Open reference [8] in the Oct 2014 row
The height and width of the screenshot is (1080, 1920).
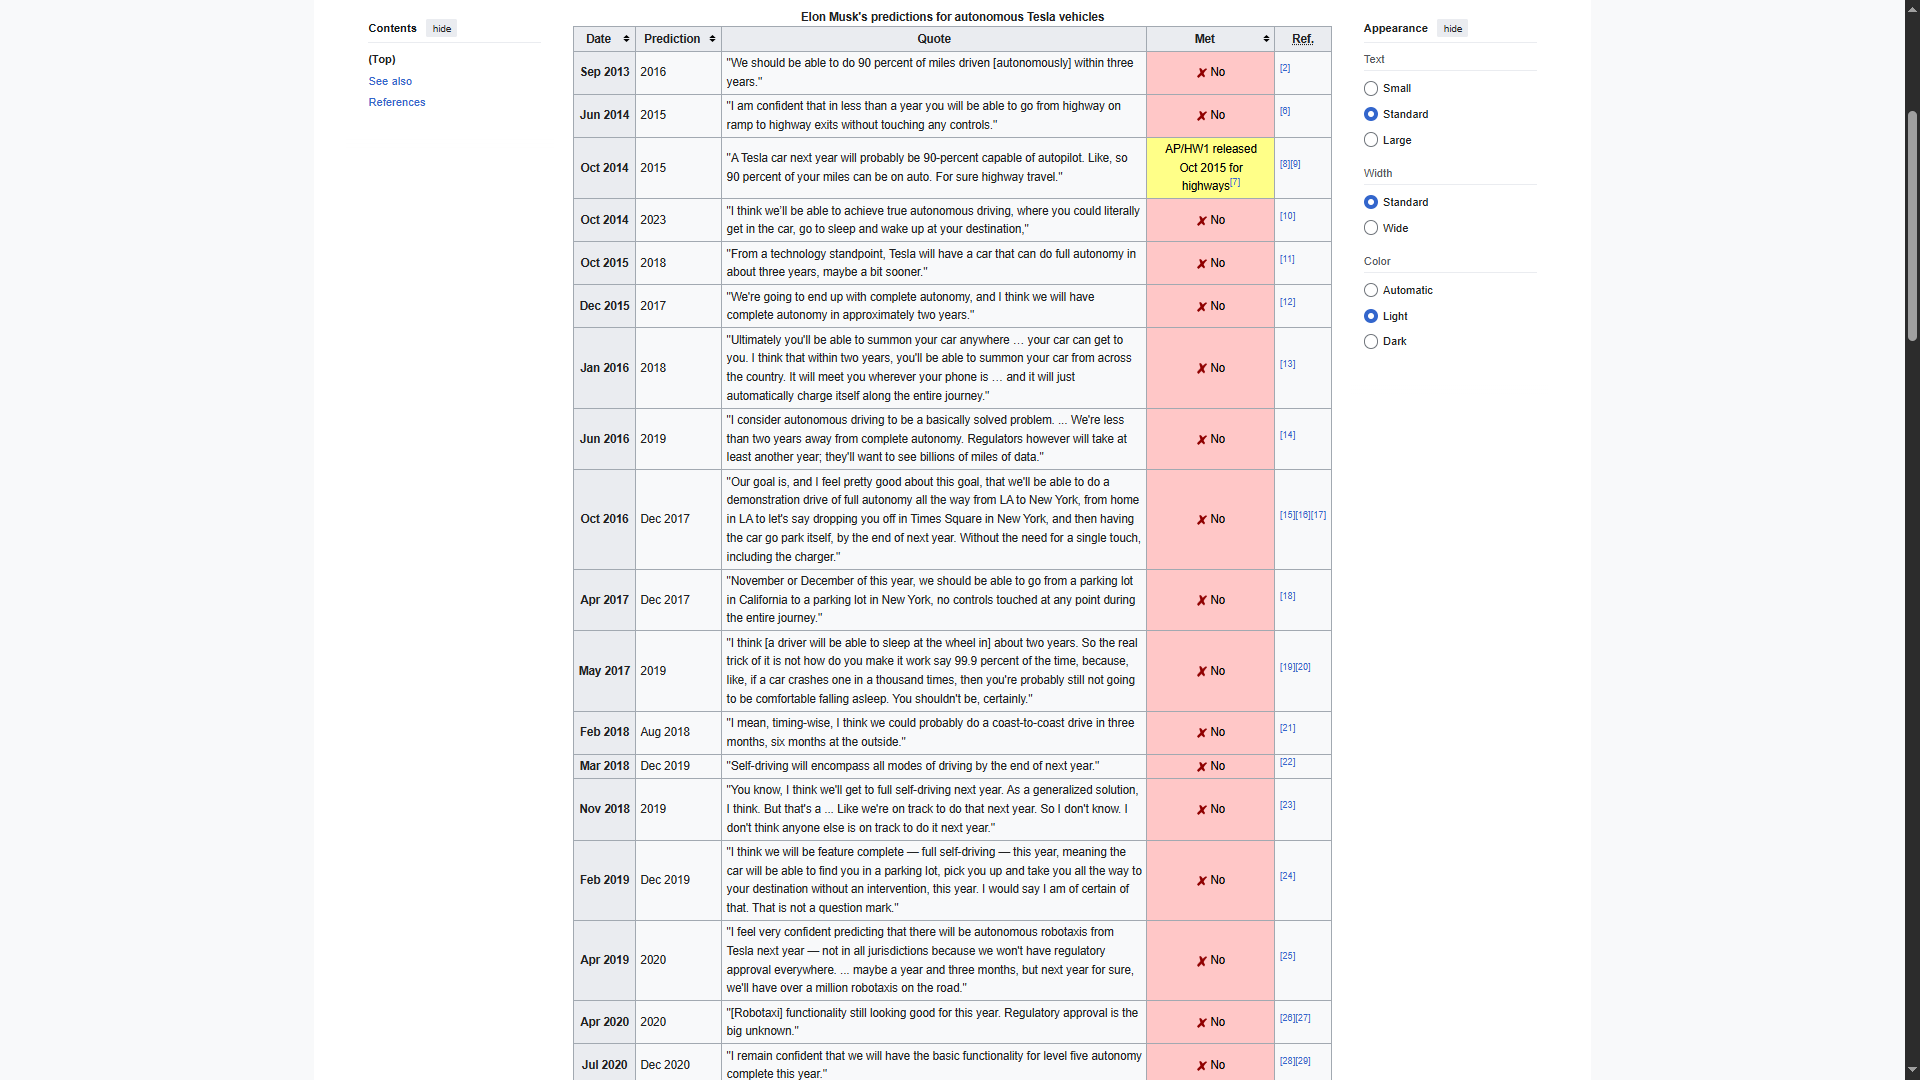tap(1285, 165)
